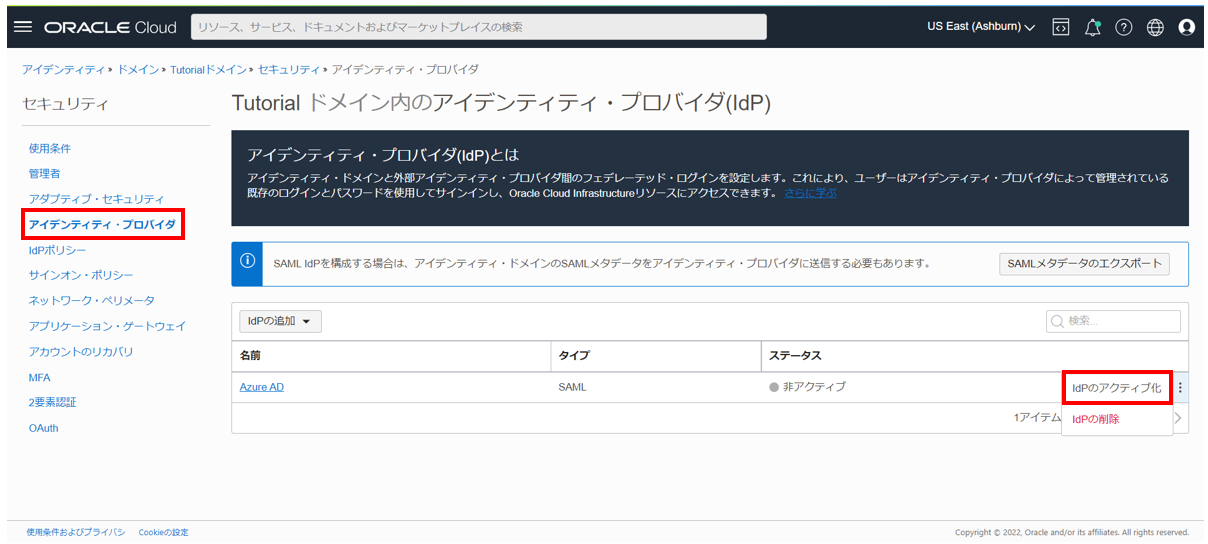The image size is (1208, 544).
Task: Click the SAMLメタデータのエクスポート button
Action: pyautogui.click(x=1084, y=263)
